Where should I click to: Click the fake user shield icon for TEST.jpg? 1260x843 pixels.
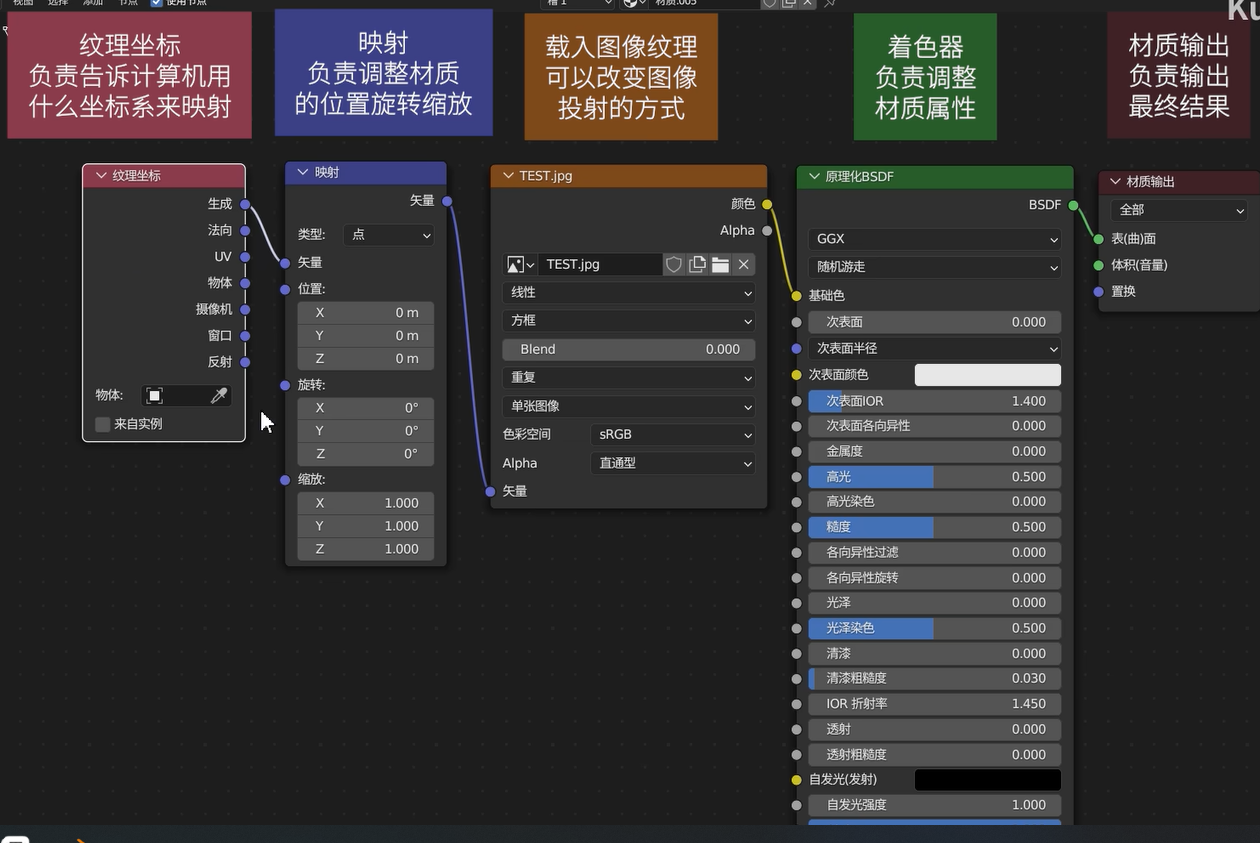(674, 264)
